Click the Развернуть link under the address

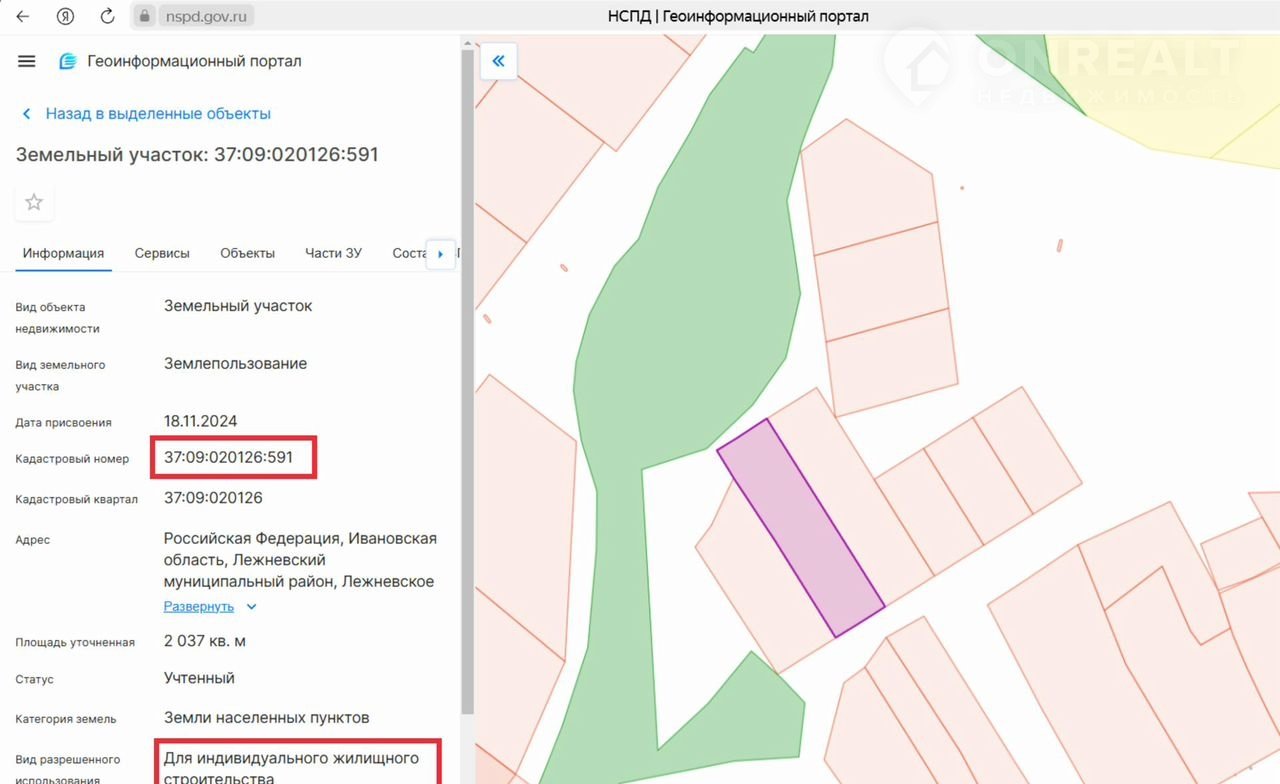[x=198, y=607]
